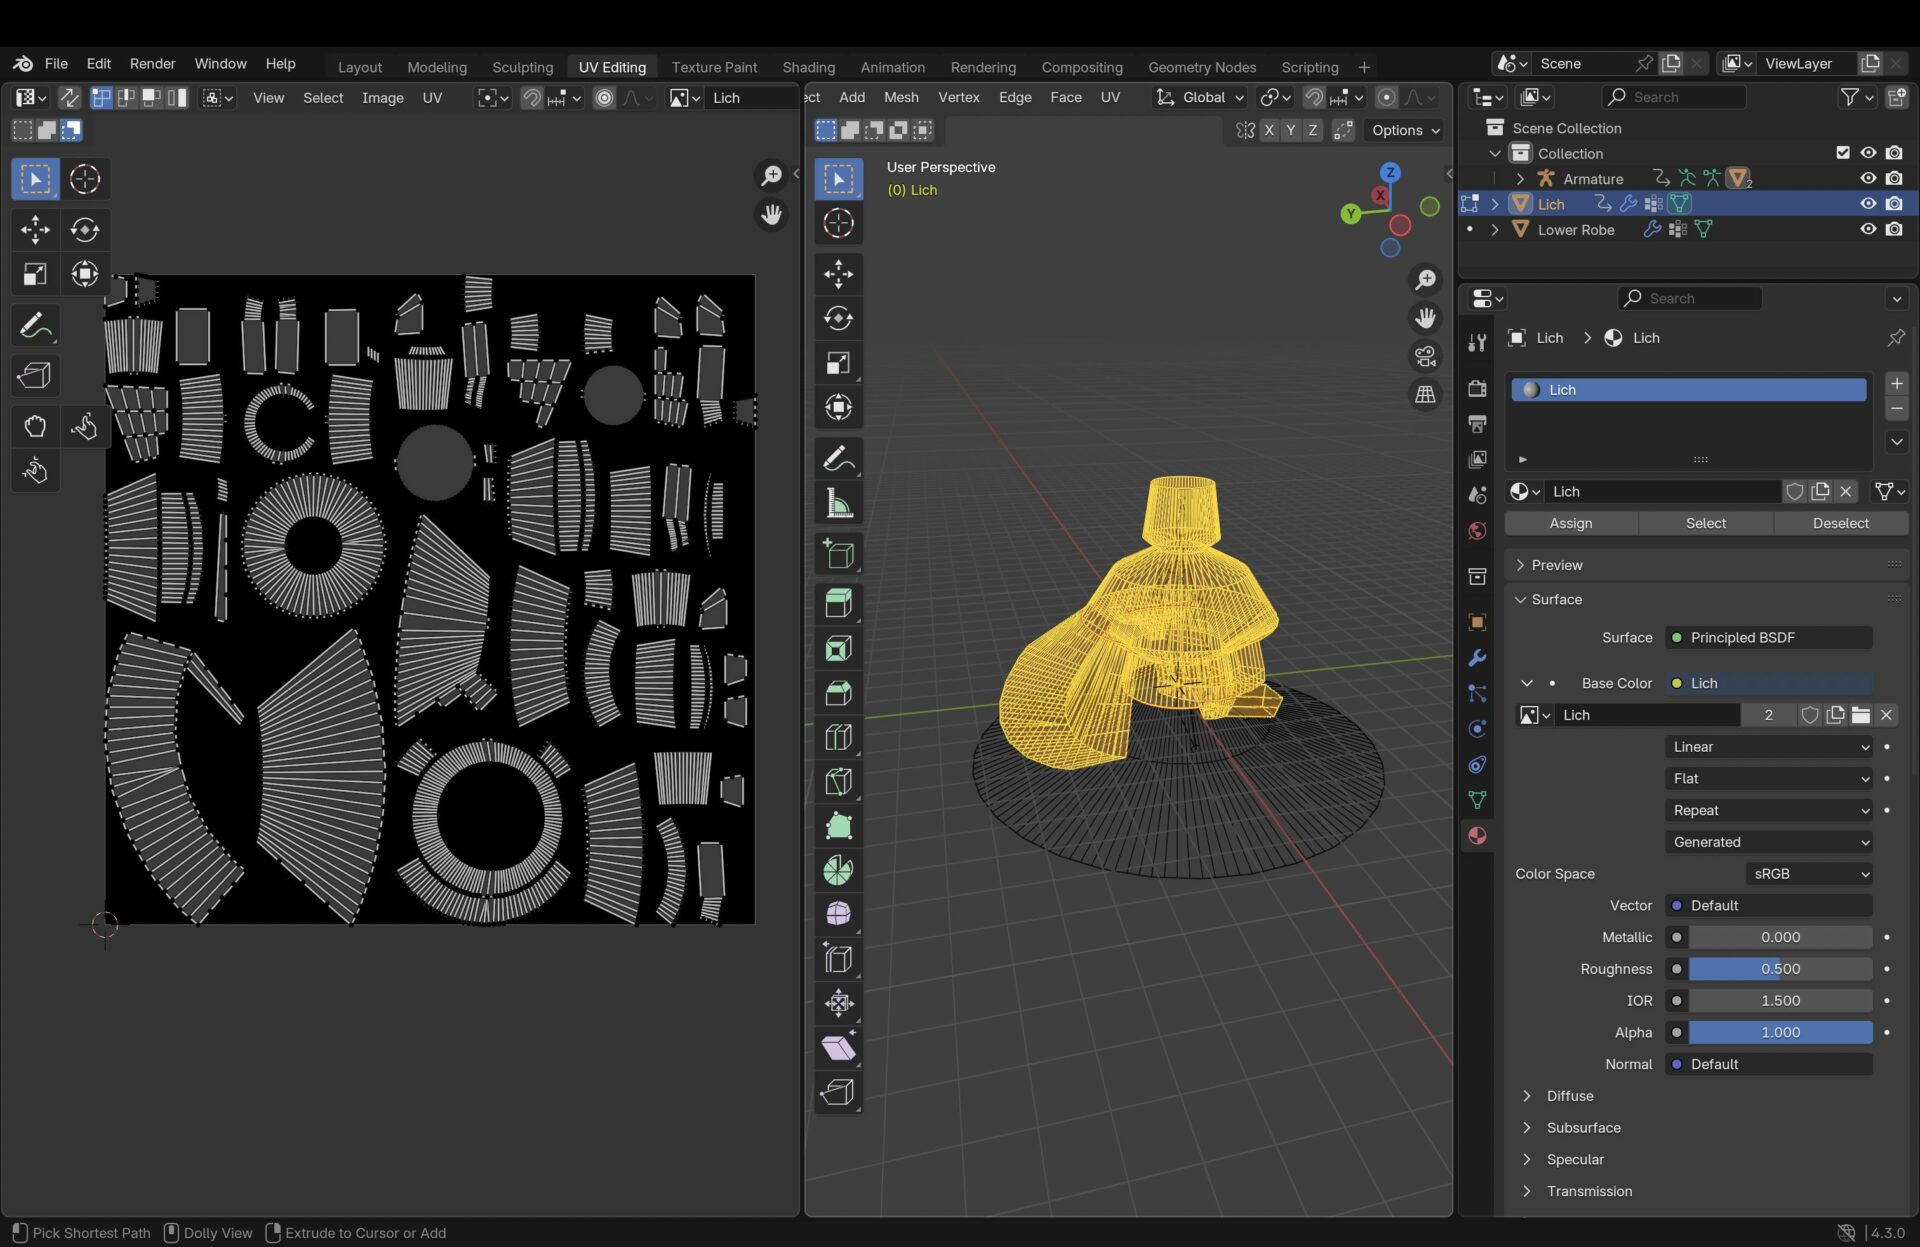This screenshot has width=1920, height=1247.
Task: Activate the Knife tool in viewport toolbar
Action: (x=838, y=782)
